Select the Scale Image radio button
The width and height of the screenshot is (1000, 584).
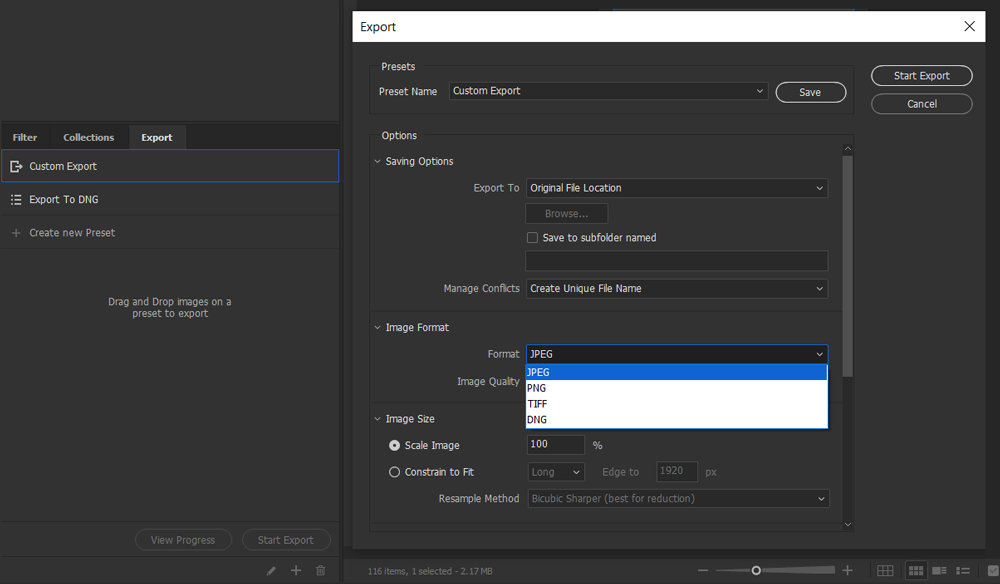394,445
